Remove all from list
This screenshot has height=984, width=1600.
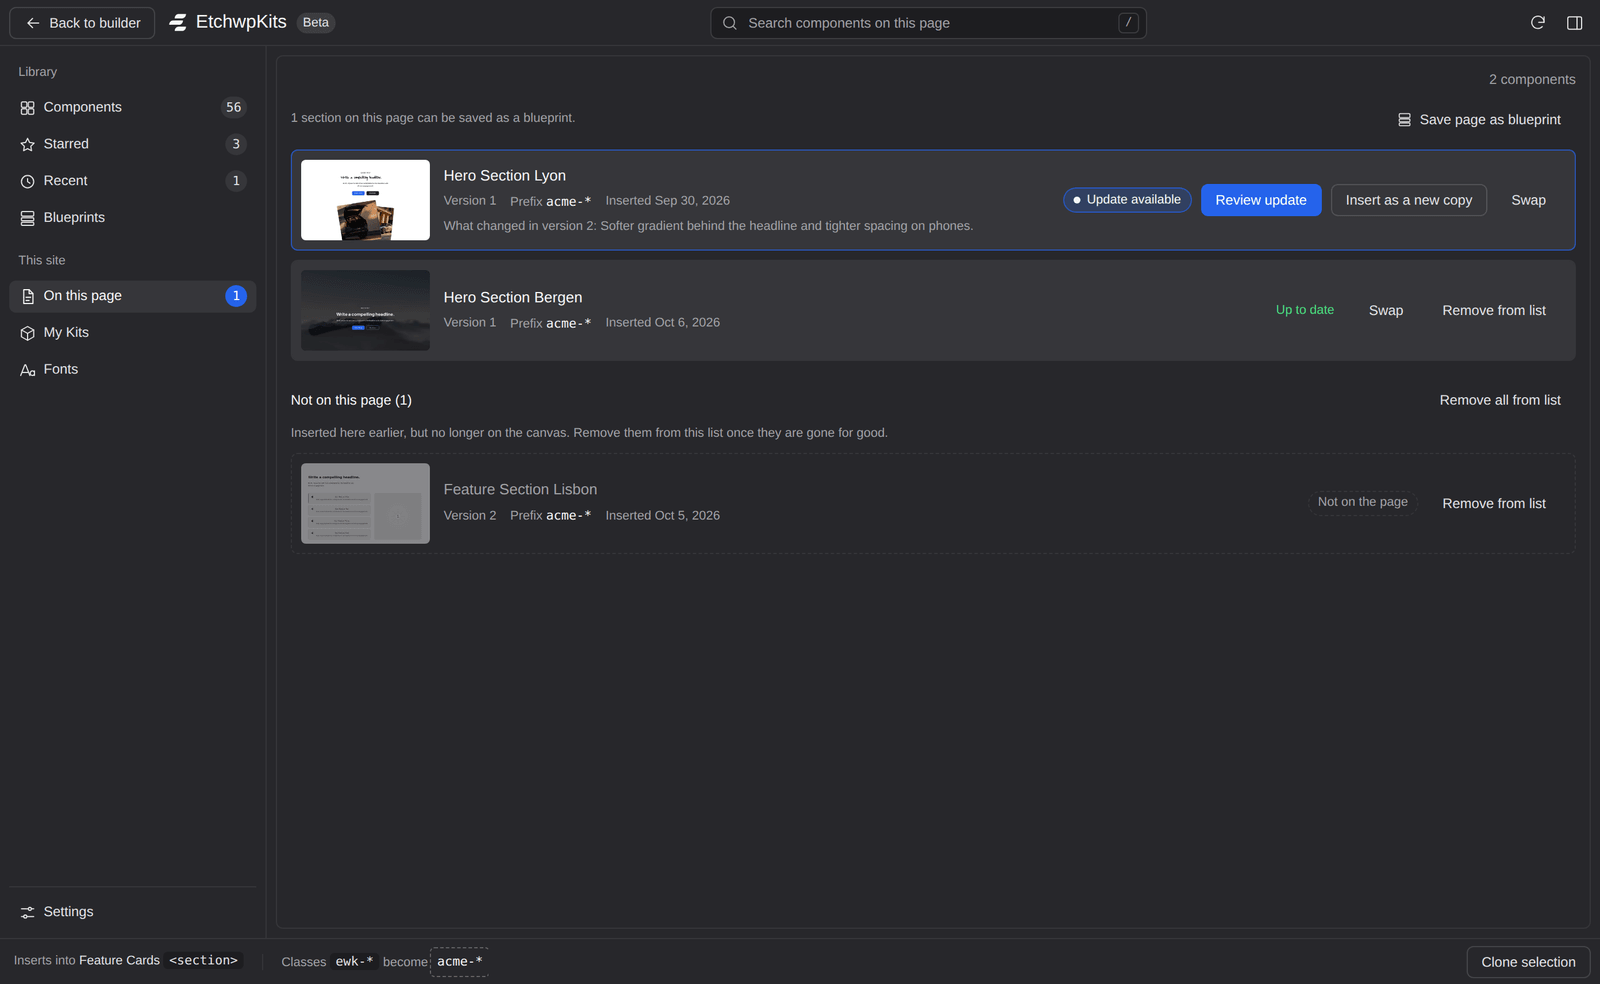pyautogui.click(x=1500, y=400)
